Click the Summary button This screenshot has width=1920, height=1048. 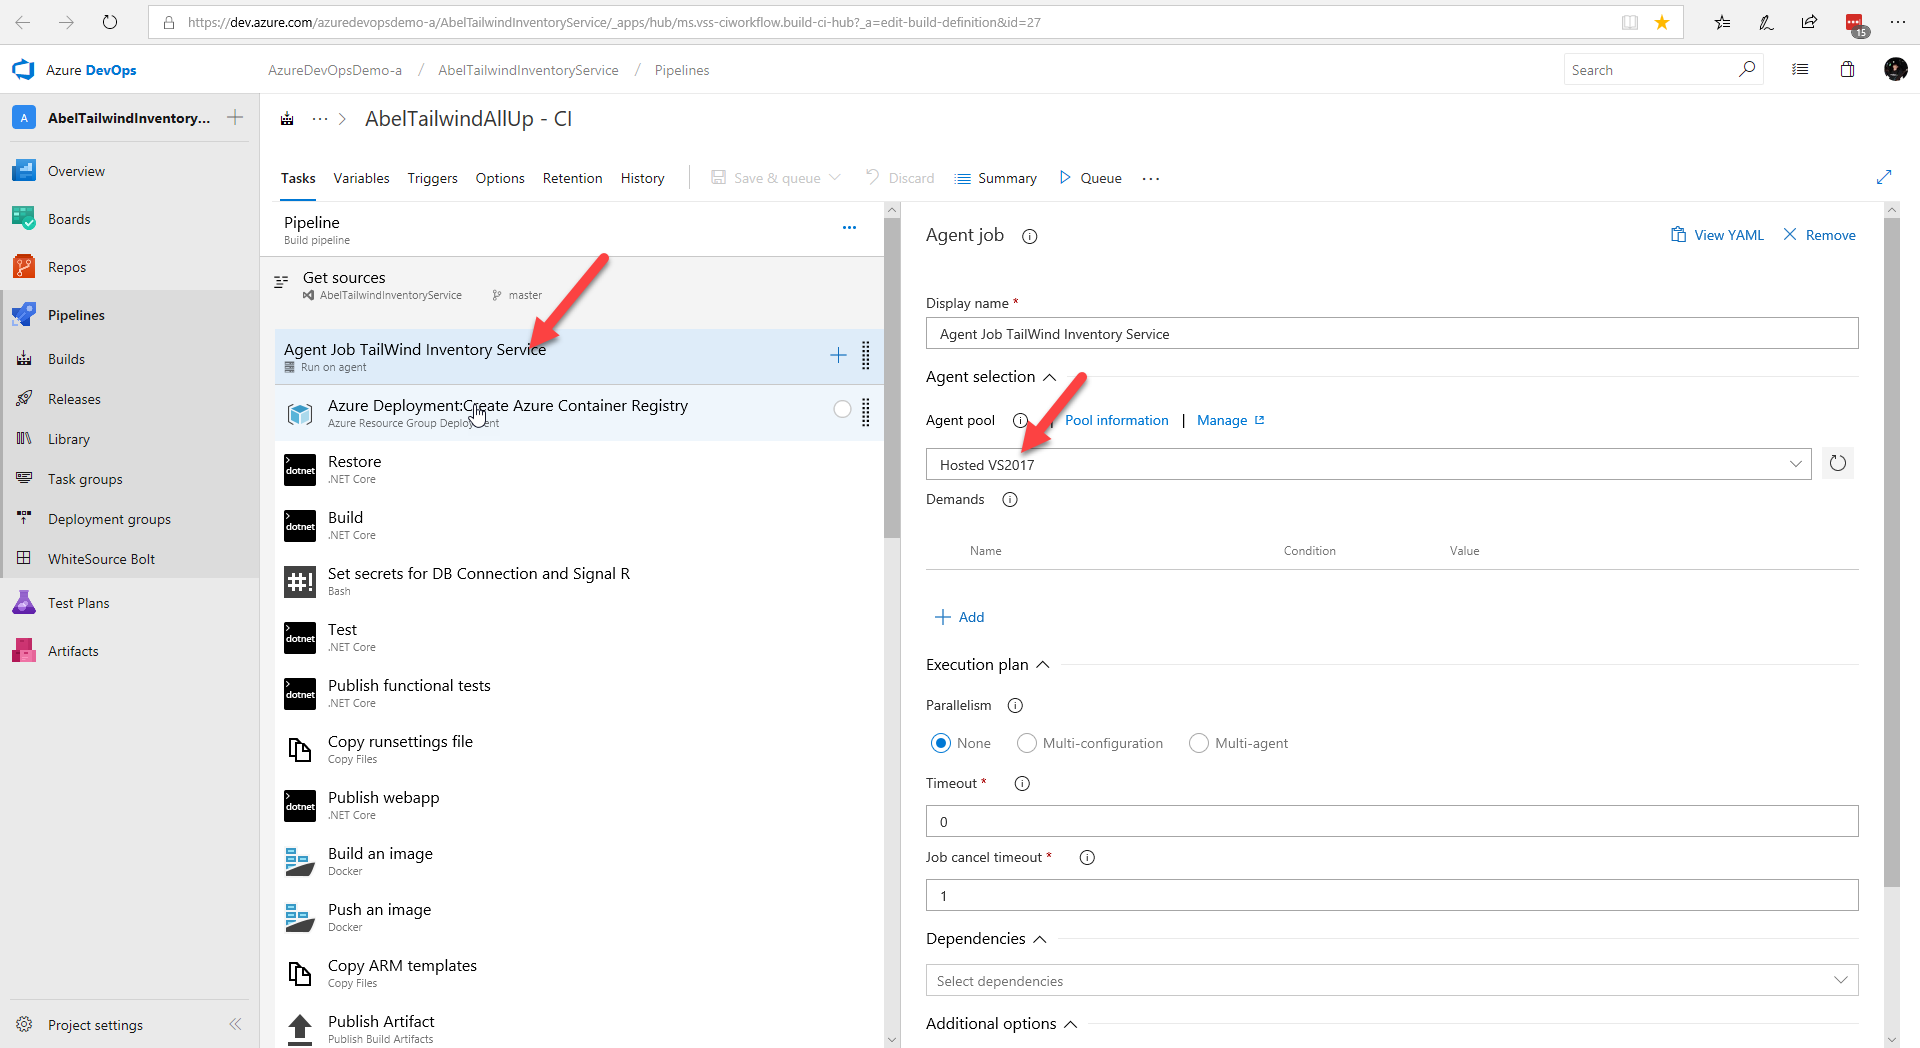click(996, 178)
